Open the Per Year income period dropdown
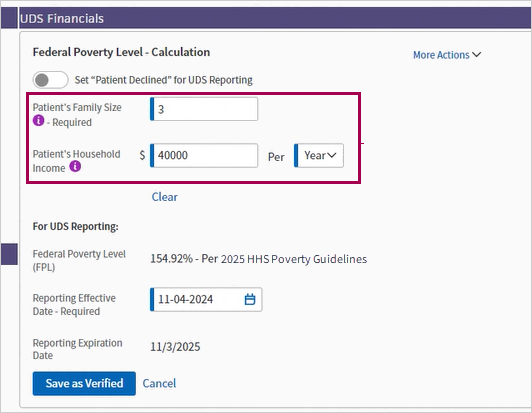 tap(319, 155)
